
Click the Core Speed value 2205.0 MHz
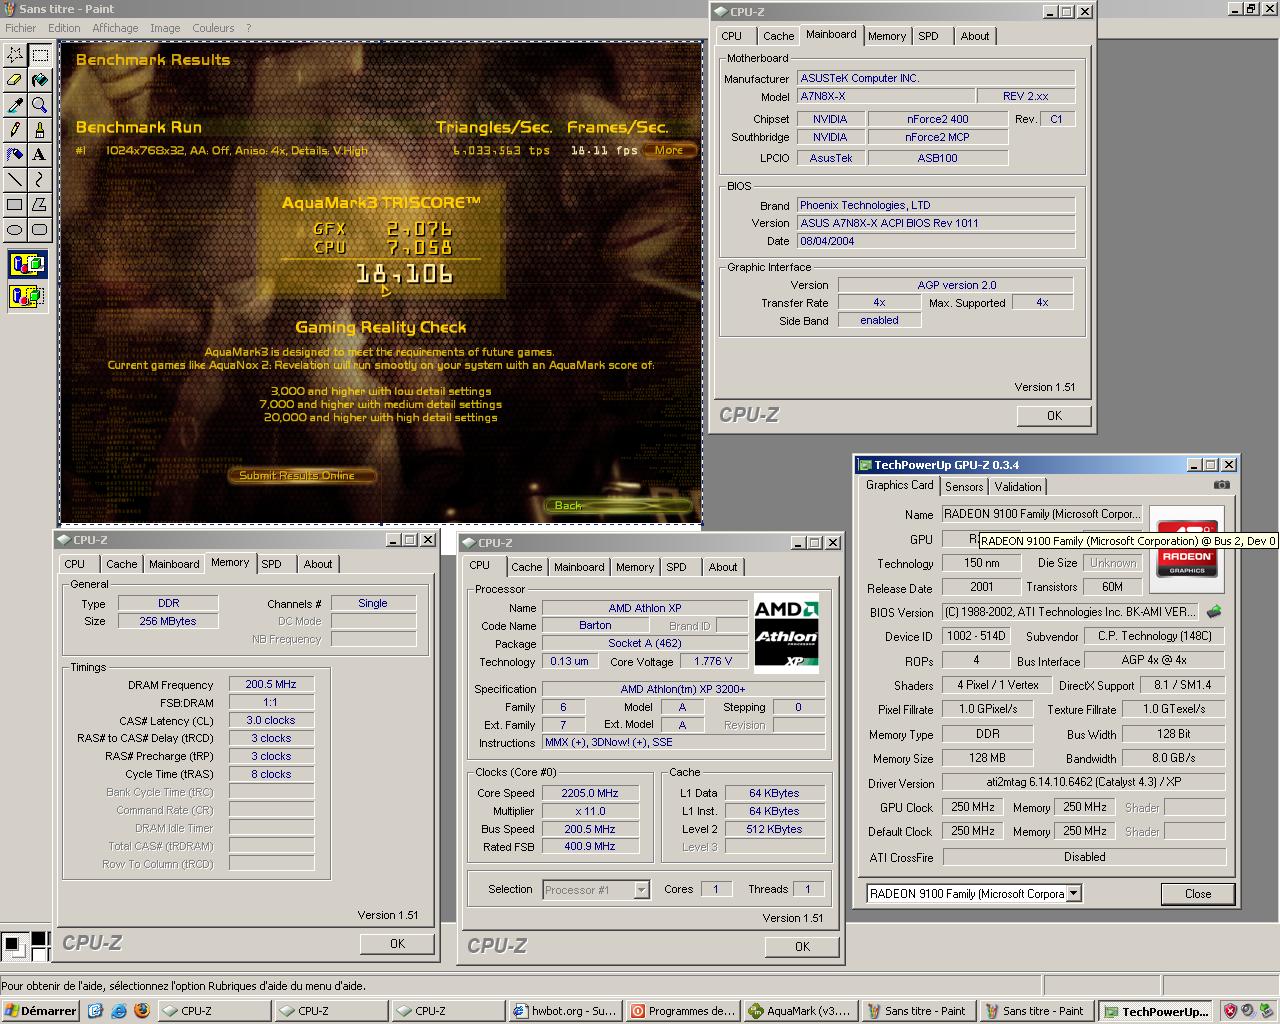point(590,793)
